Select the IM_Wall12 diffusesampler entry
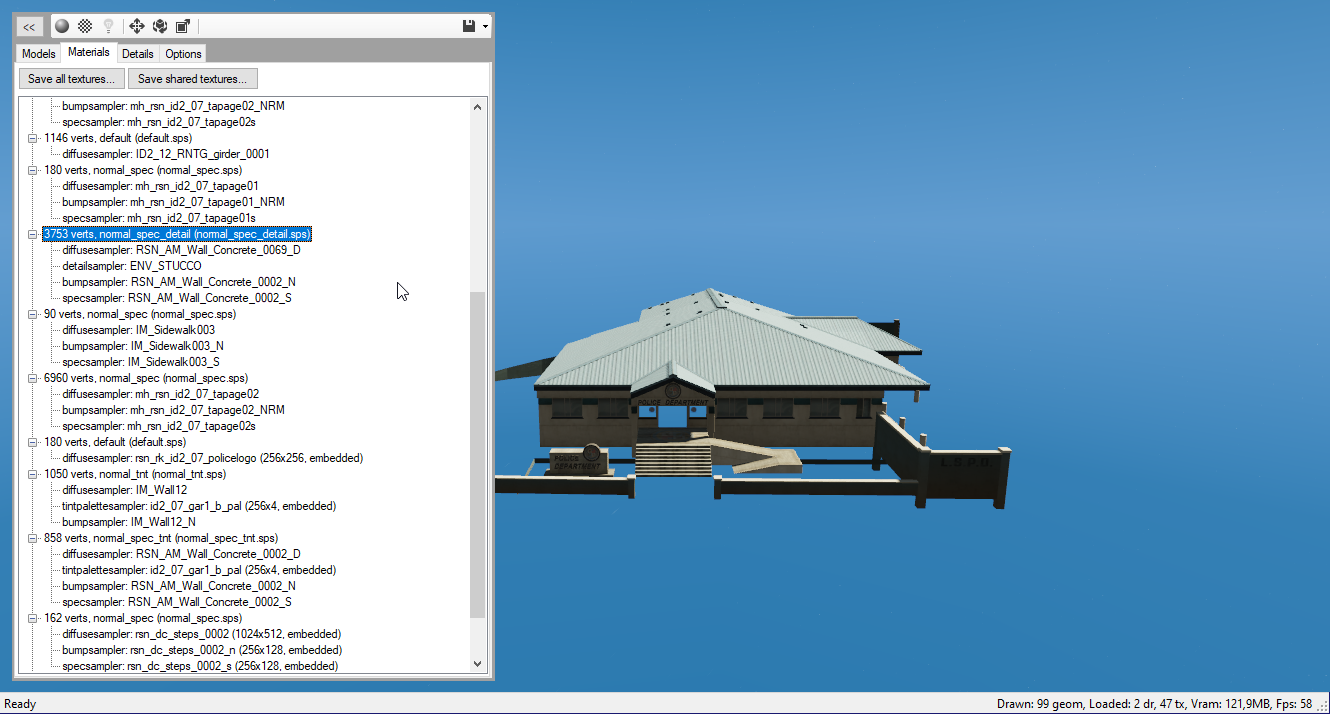The height and width of the screenshot is (714, 1330). coord(122,490)
